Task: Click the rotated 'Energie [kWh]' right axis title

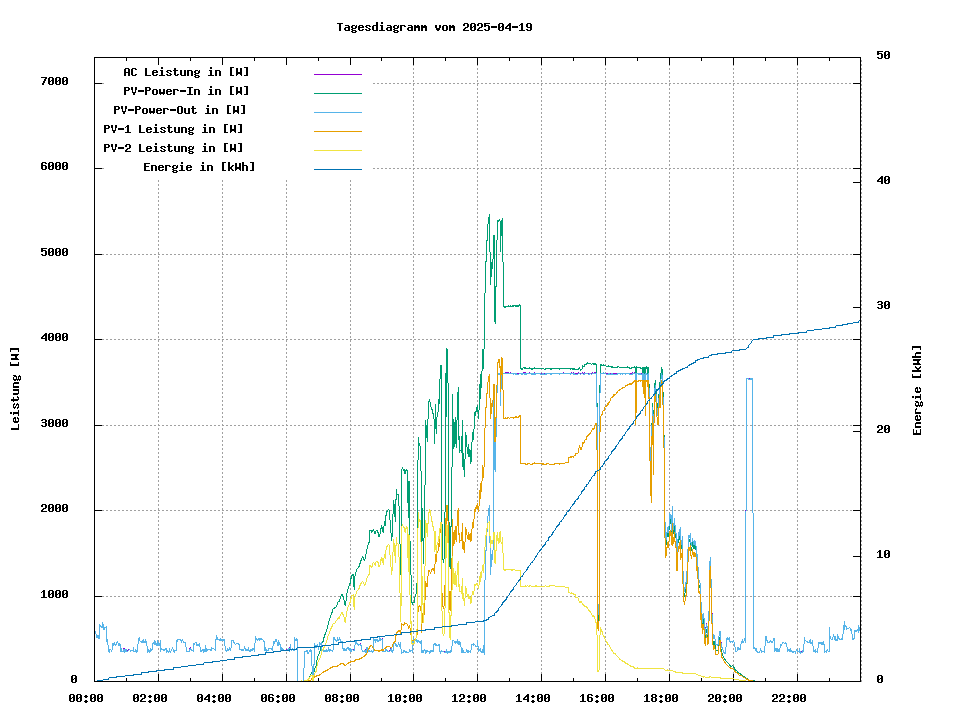Action: tap(917, 390)
